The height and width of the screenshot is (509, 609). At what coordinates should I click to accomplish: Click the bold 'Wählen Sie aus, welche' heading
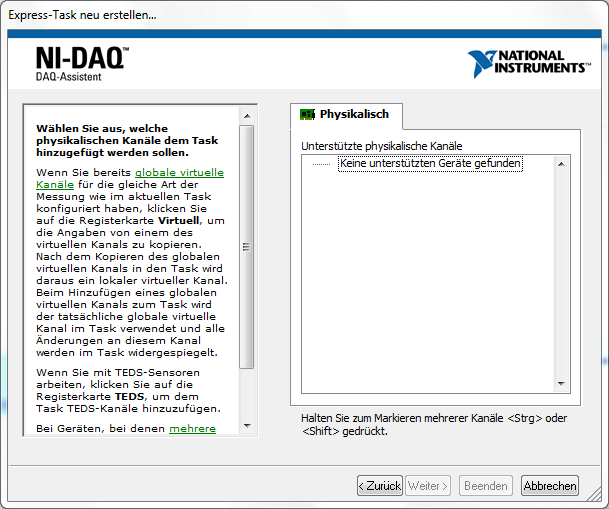point(127,140)
